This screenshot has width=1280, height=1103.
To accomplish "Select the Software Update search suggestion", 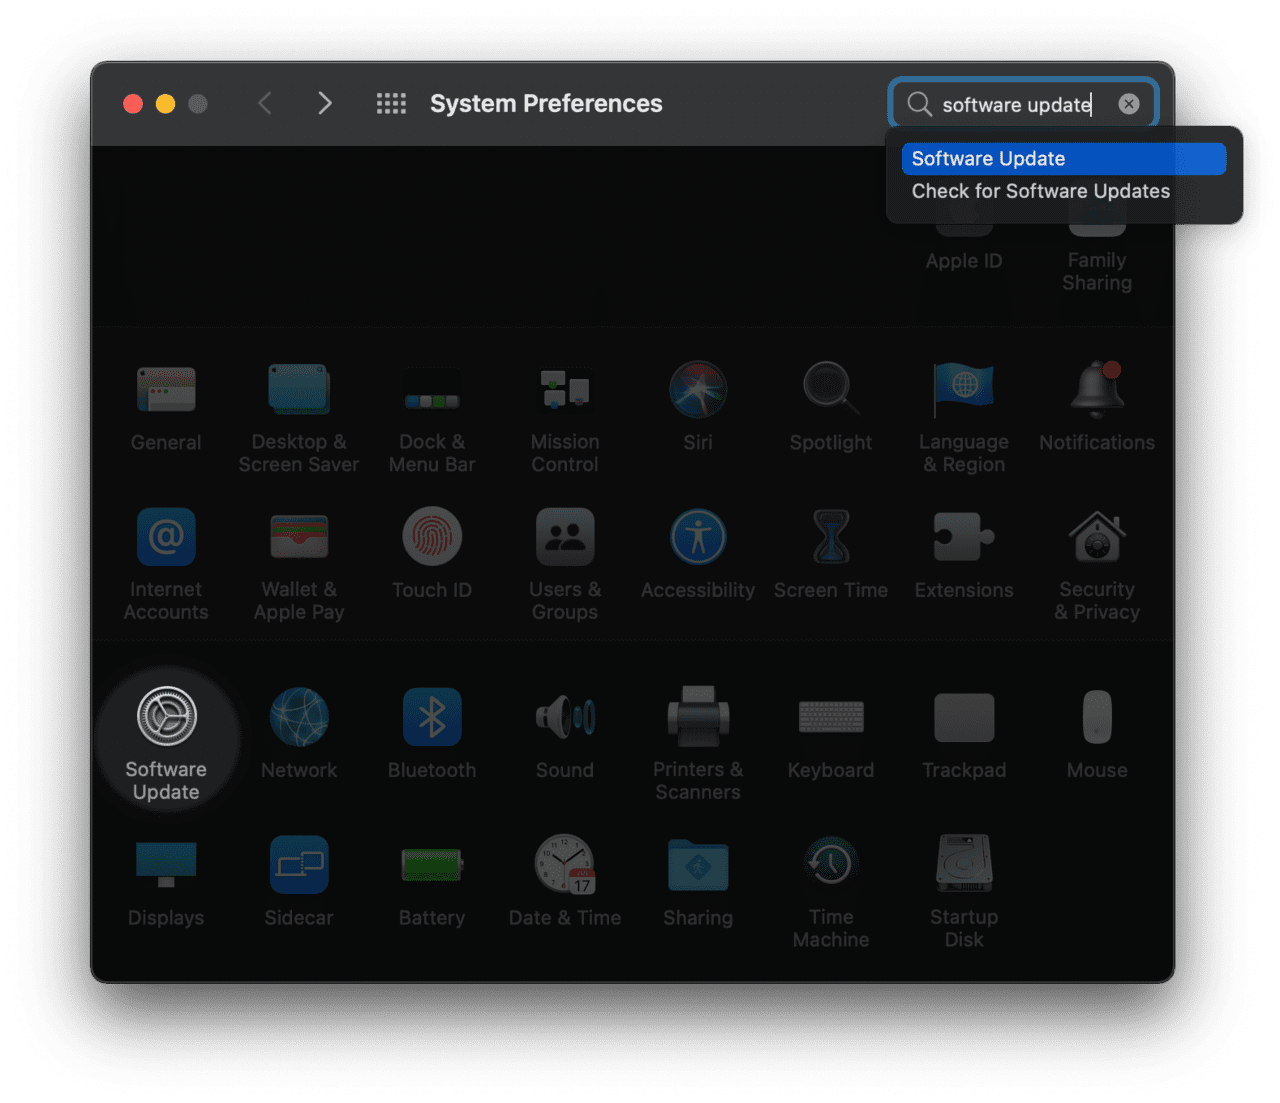I will click(x=1064, y=159).
